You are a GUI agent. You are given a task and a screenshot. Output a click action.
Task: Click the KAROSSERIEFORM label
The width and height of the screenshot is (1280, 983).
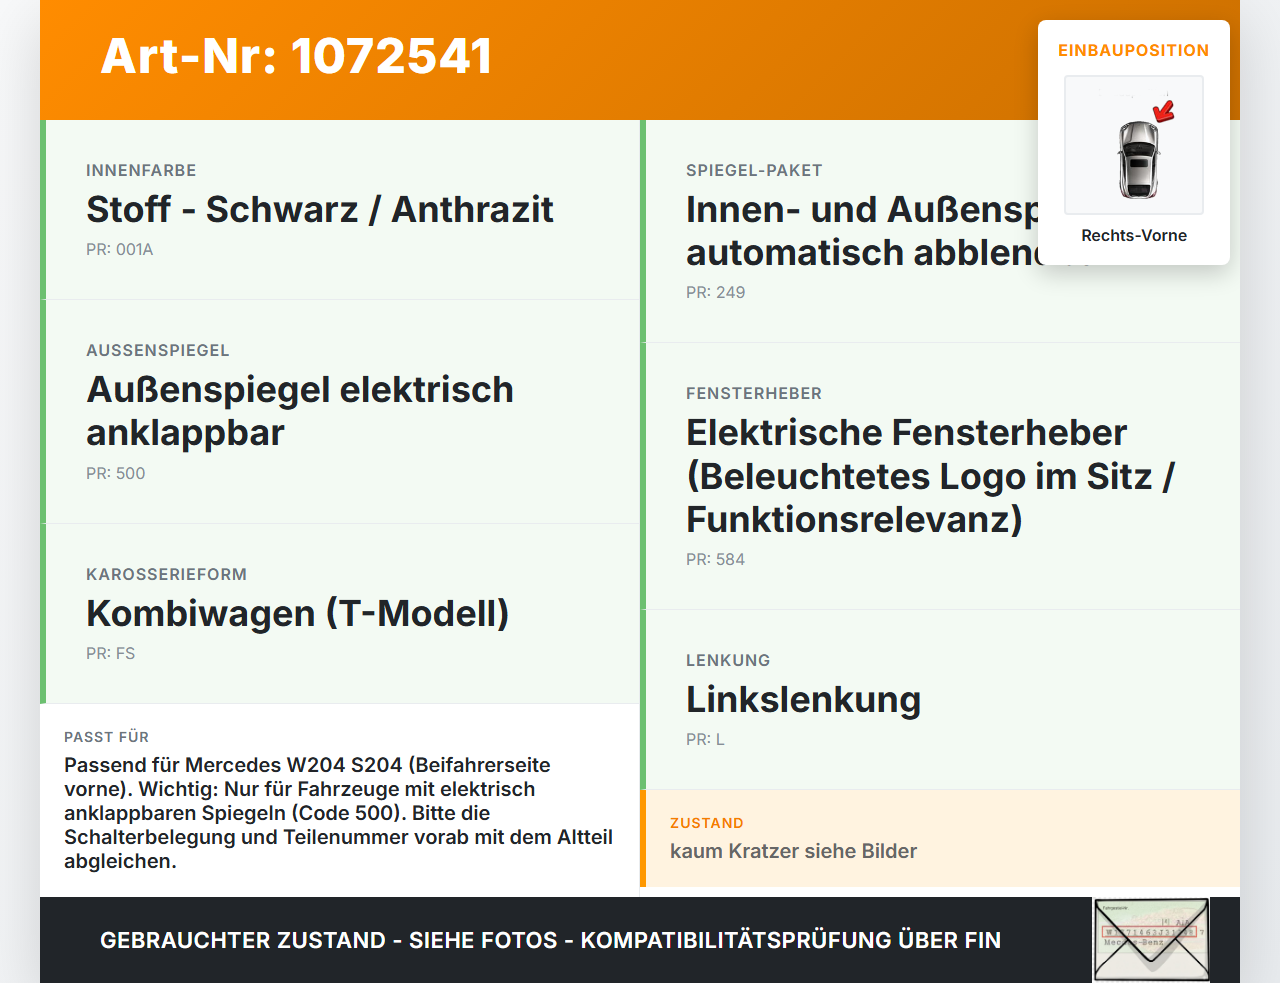(167, 574)
